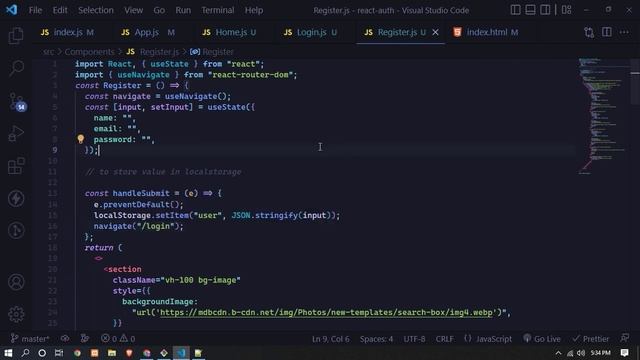Open the Git graph circular icon in sidebar
The height and width of the screenshot is (360, 640).
(16, 231)
